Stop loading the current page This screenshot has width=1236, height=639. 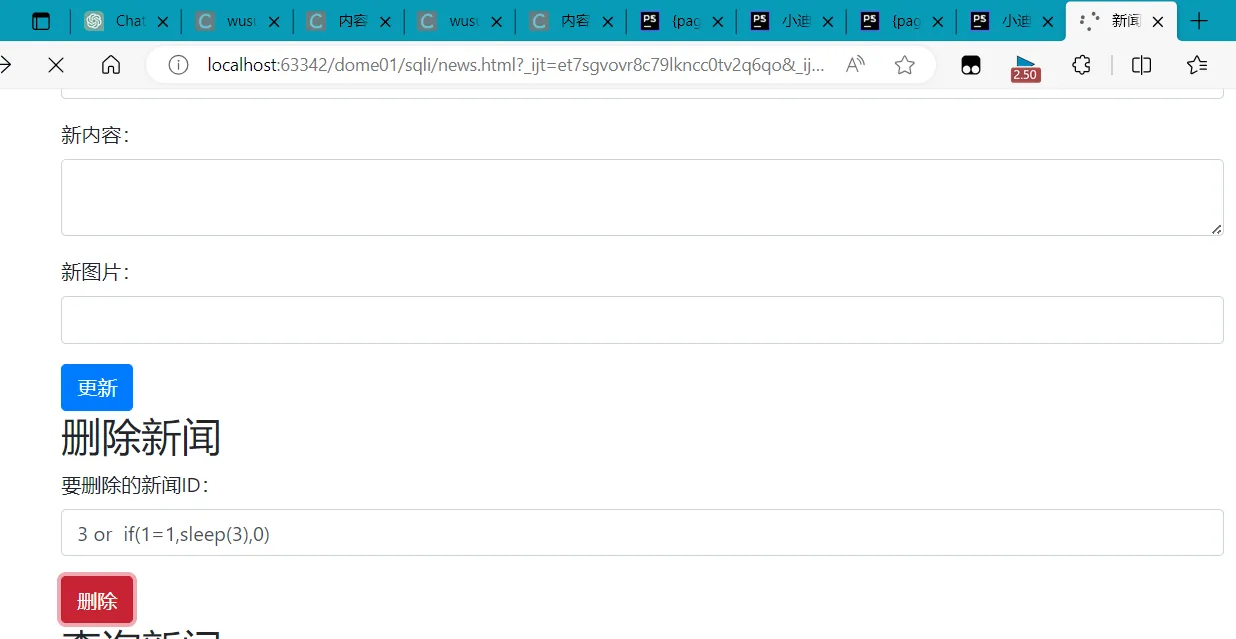[x=56, y=65]
